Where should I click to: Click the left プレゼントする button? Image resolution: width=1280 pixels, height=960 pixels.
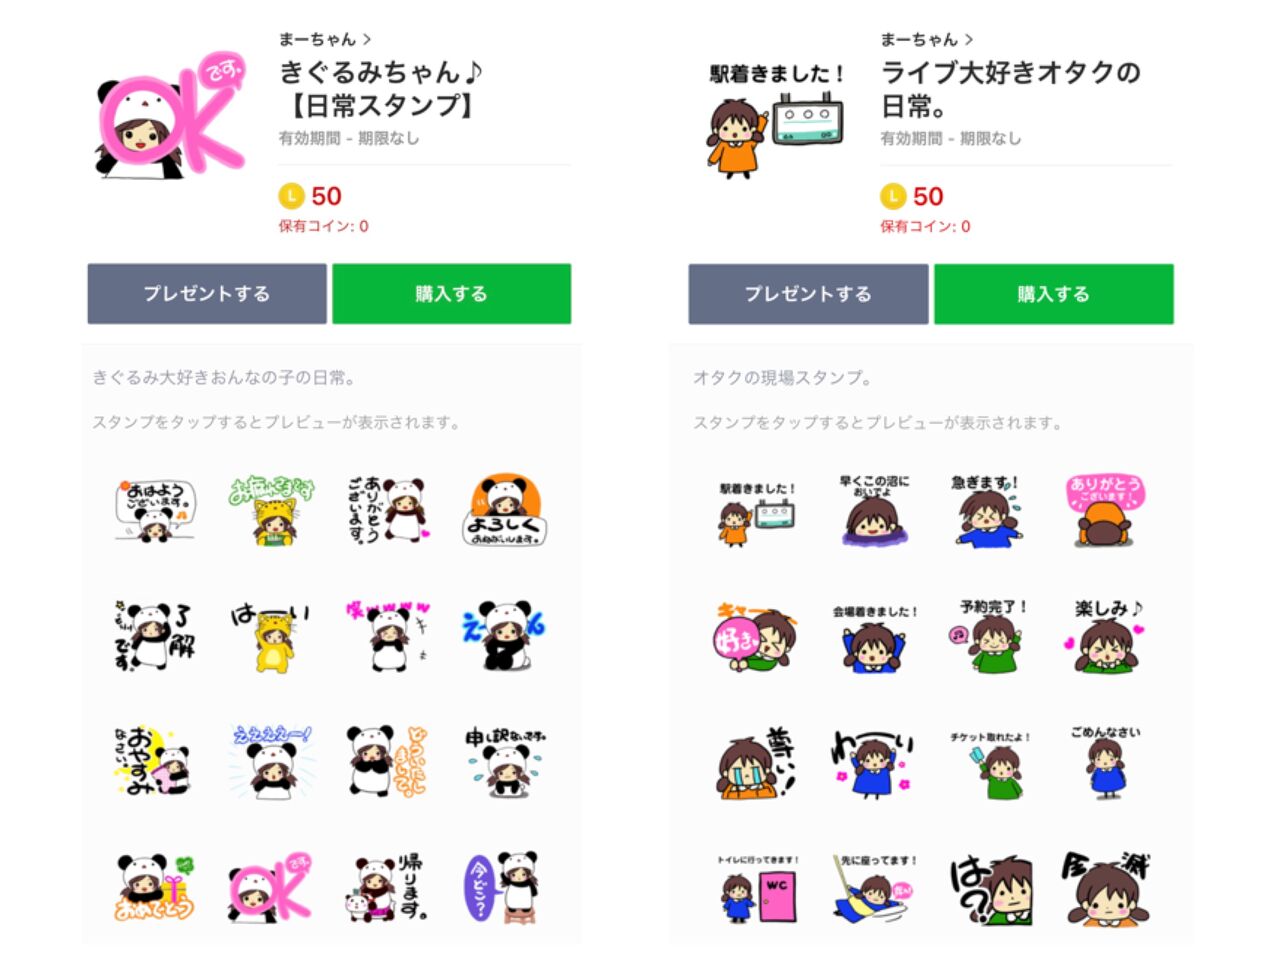pos(207,294)
